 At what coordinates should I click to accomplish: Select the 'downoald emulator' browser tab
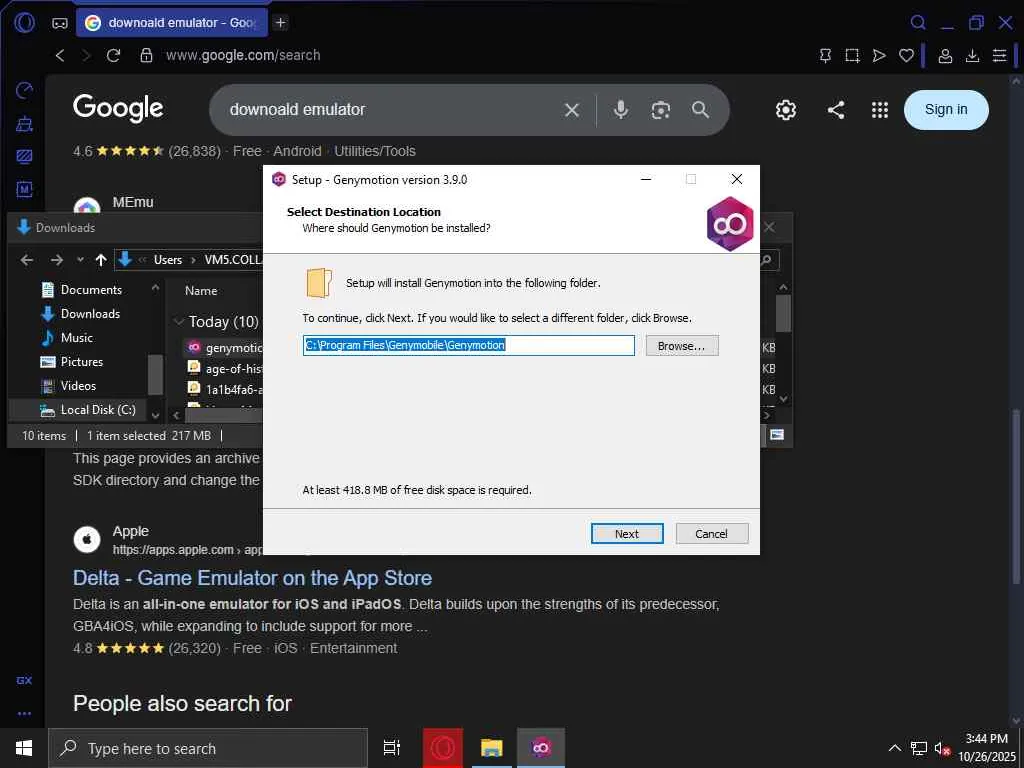[172, 23]
